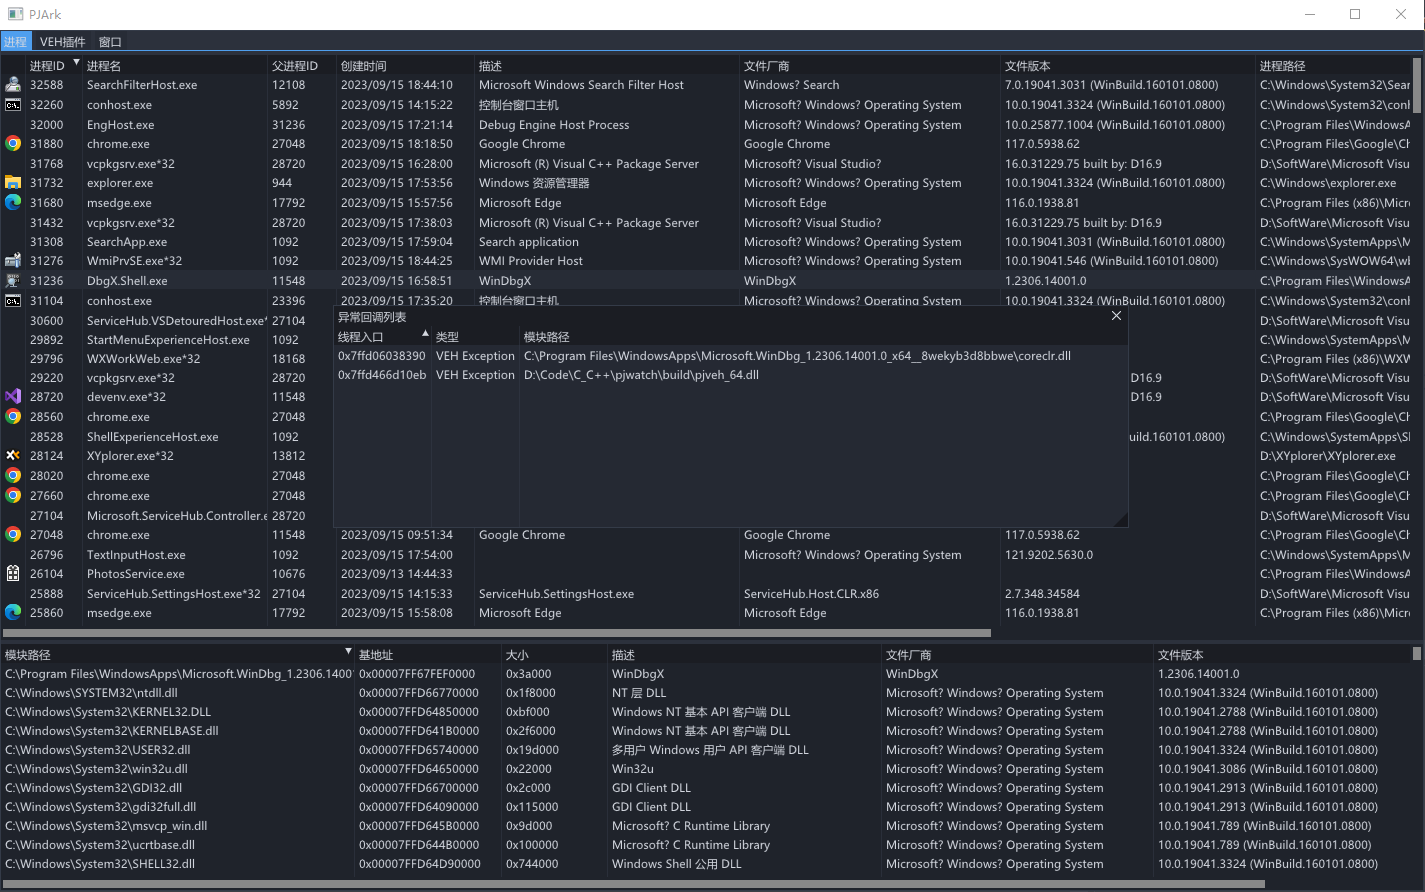This screenshot has height=892, width=1425.
Task: Click the Edge icon for msedge.exe 25860
Action: pyautogui.click(x=13, y=613)
